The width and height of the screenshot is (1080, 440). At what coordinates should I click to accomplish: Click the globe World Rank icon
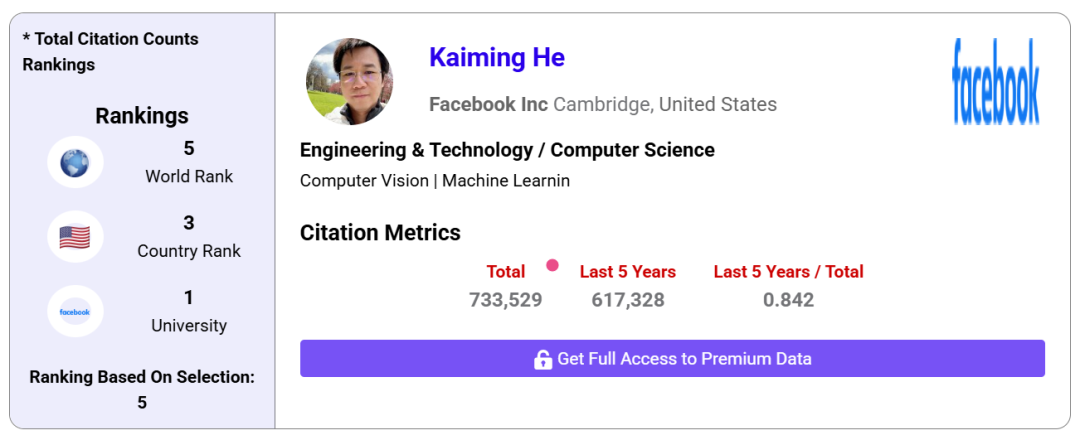tap(75, 163)
